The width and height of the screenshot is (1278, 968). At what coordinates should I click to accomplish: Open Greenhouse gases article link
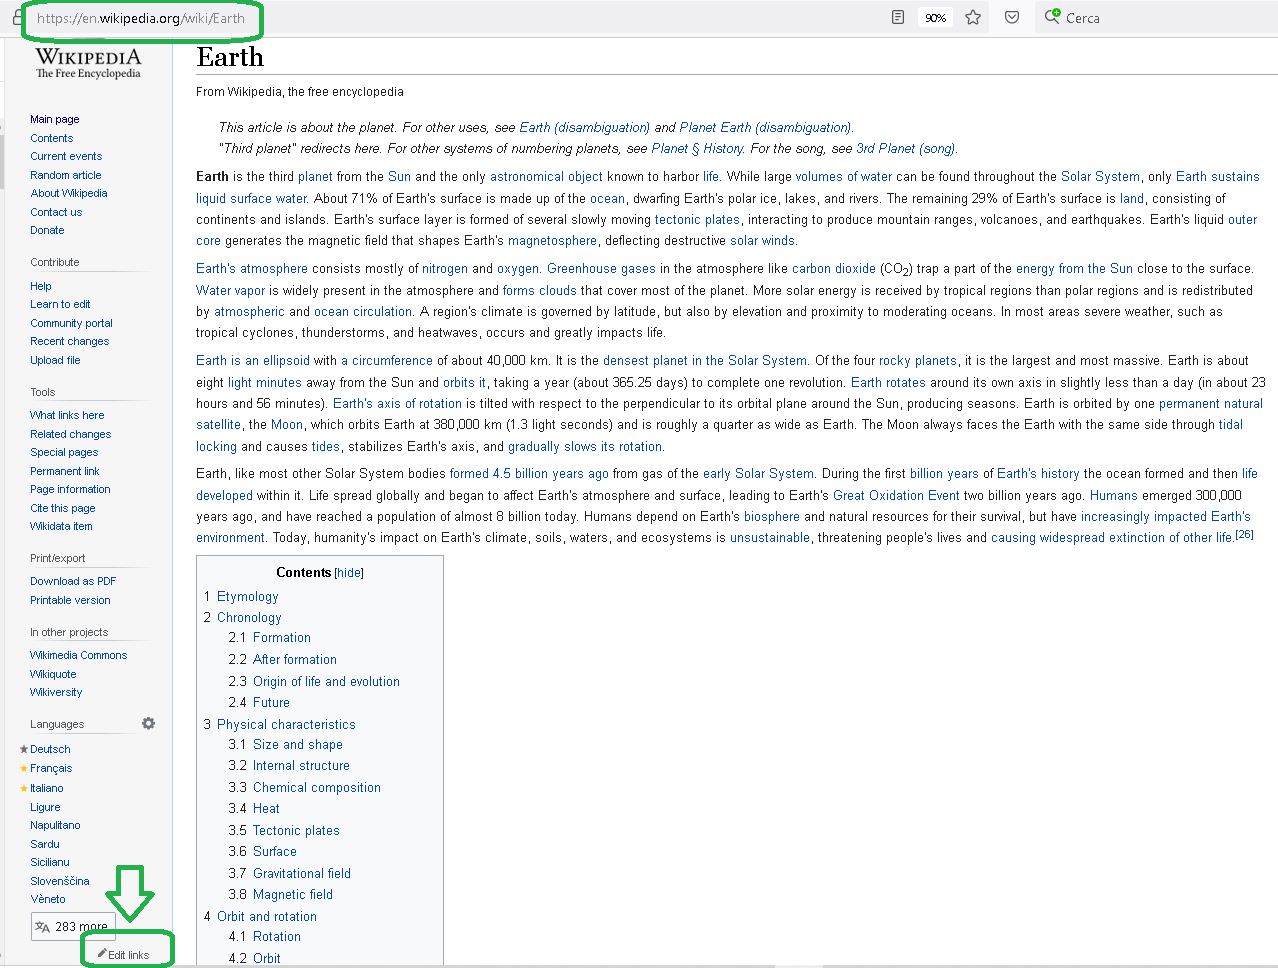[601, 268]
